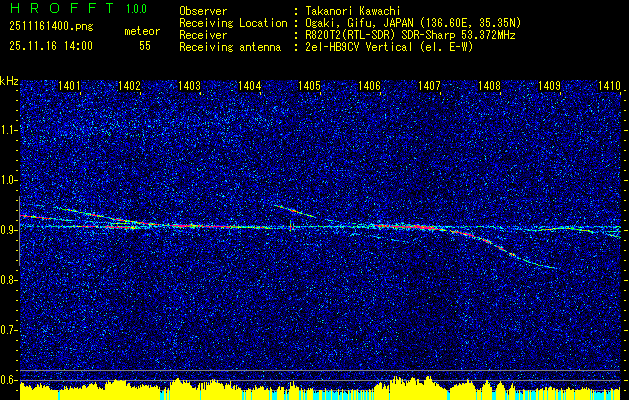Viewport: 629px width, 400px height.
Task: Click the 1410 time marker
Action: [609, 85]
